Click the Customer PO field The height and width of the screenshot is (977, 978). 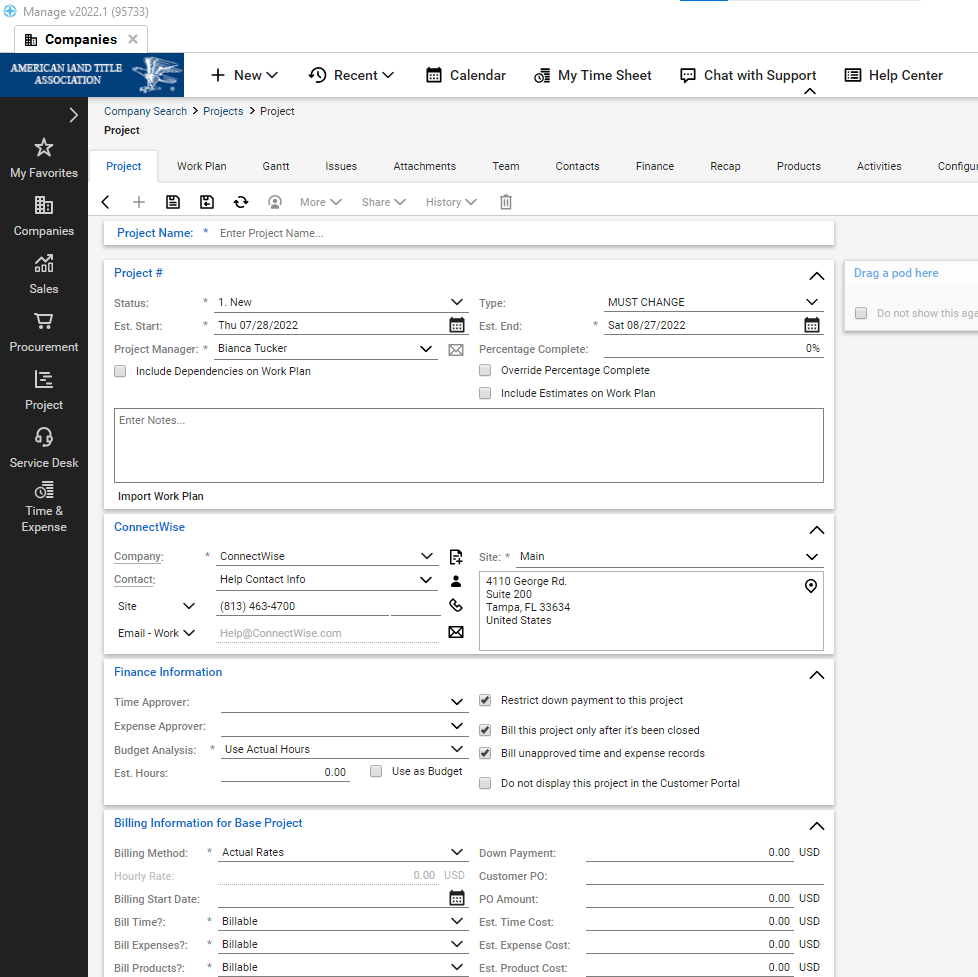click(704, 875)
